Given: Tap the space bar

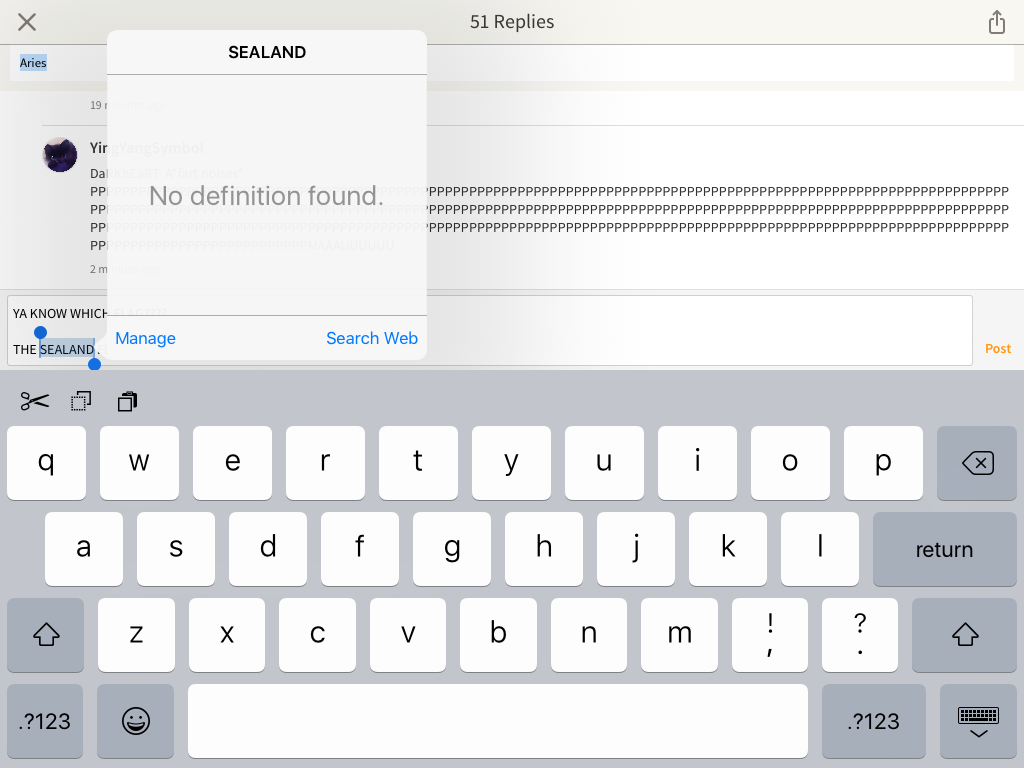Looking at the screenshot, I should 498,721.
